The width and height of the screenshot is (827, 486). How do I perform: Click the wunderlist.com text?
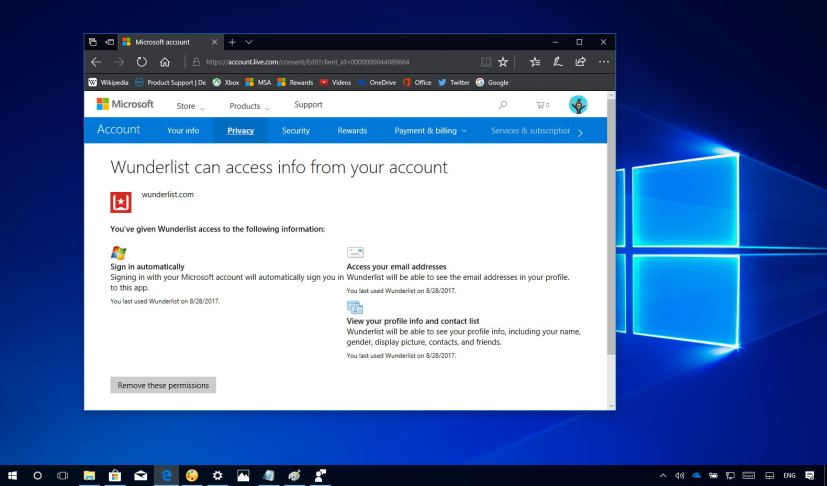(167, 194)
